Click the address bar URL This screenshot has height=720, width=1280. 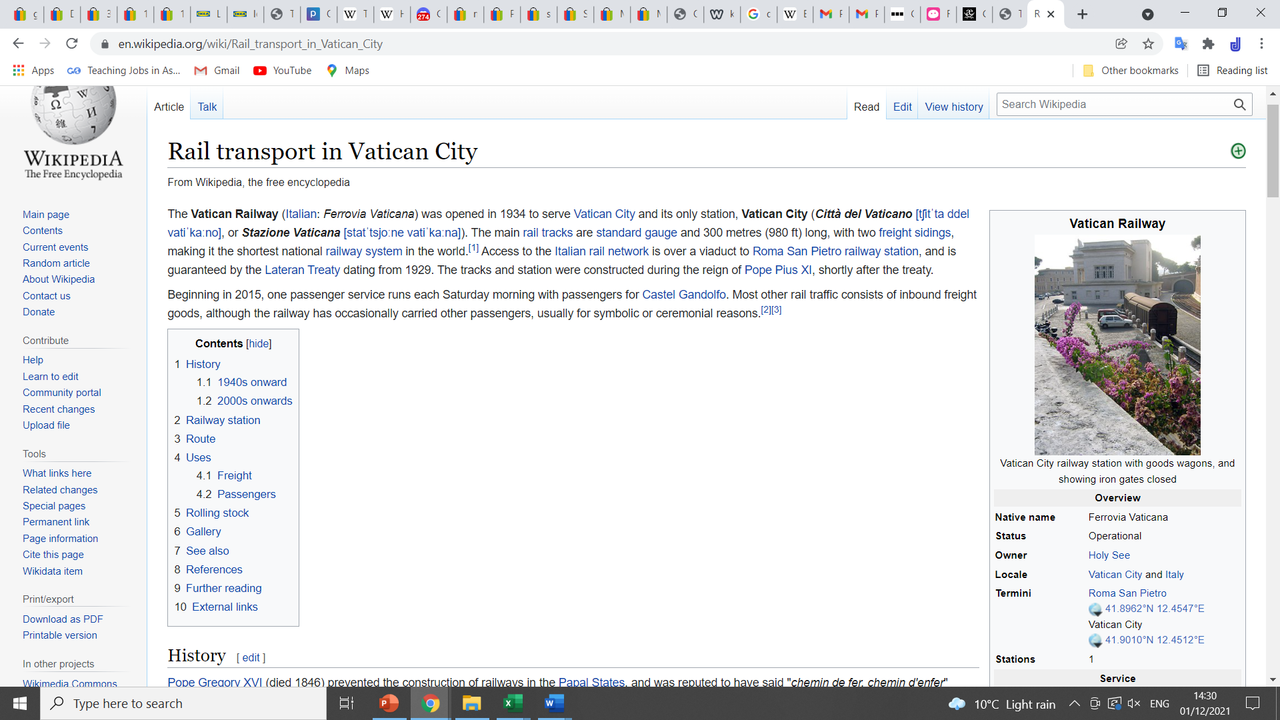pos(250,44)
